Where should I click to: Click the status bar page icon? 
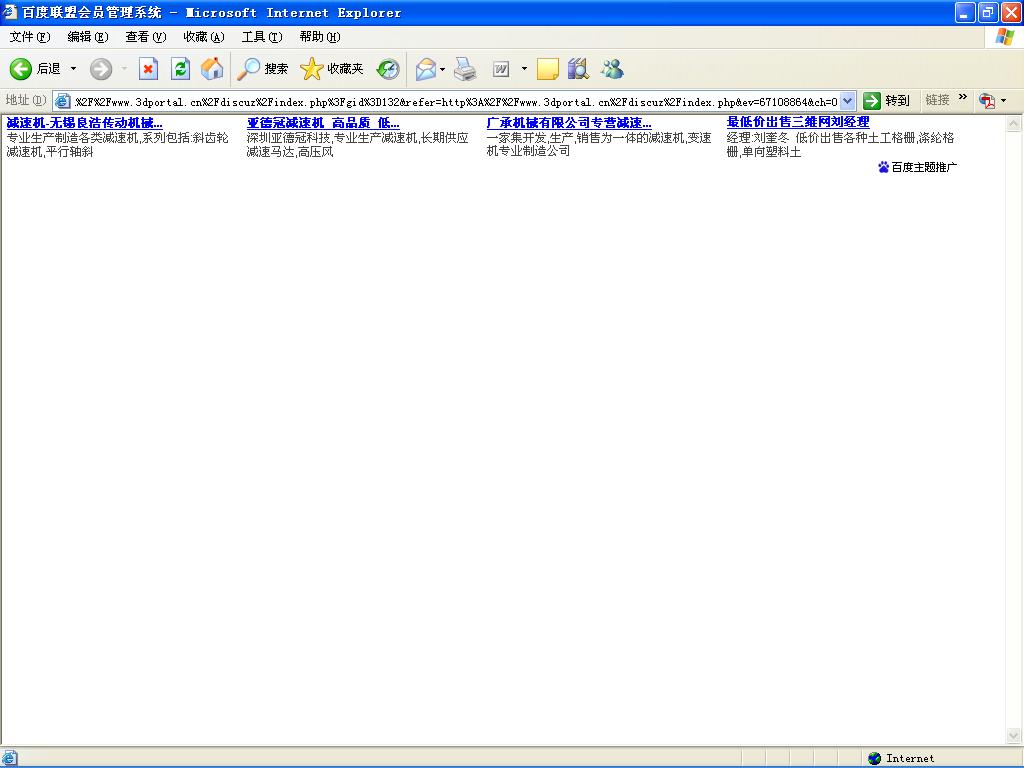point(9,758)
